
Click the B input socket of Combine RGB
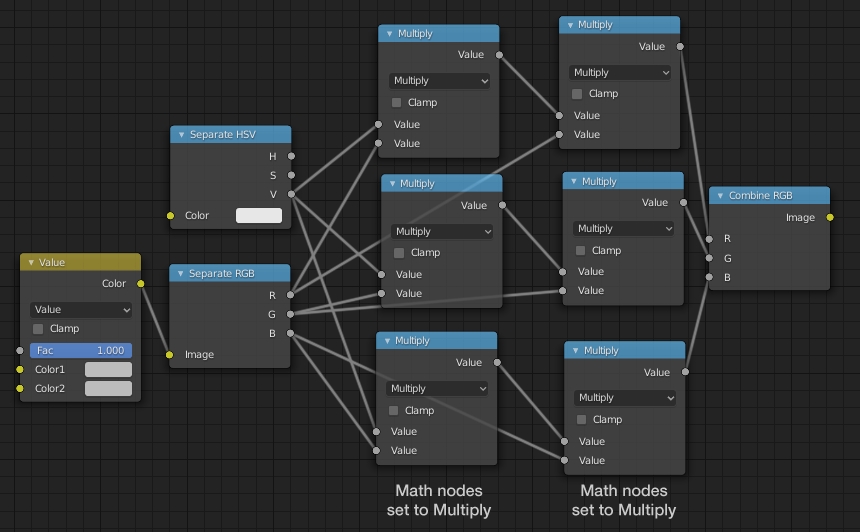[x=709, y=278]
